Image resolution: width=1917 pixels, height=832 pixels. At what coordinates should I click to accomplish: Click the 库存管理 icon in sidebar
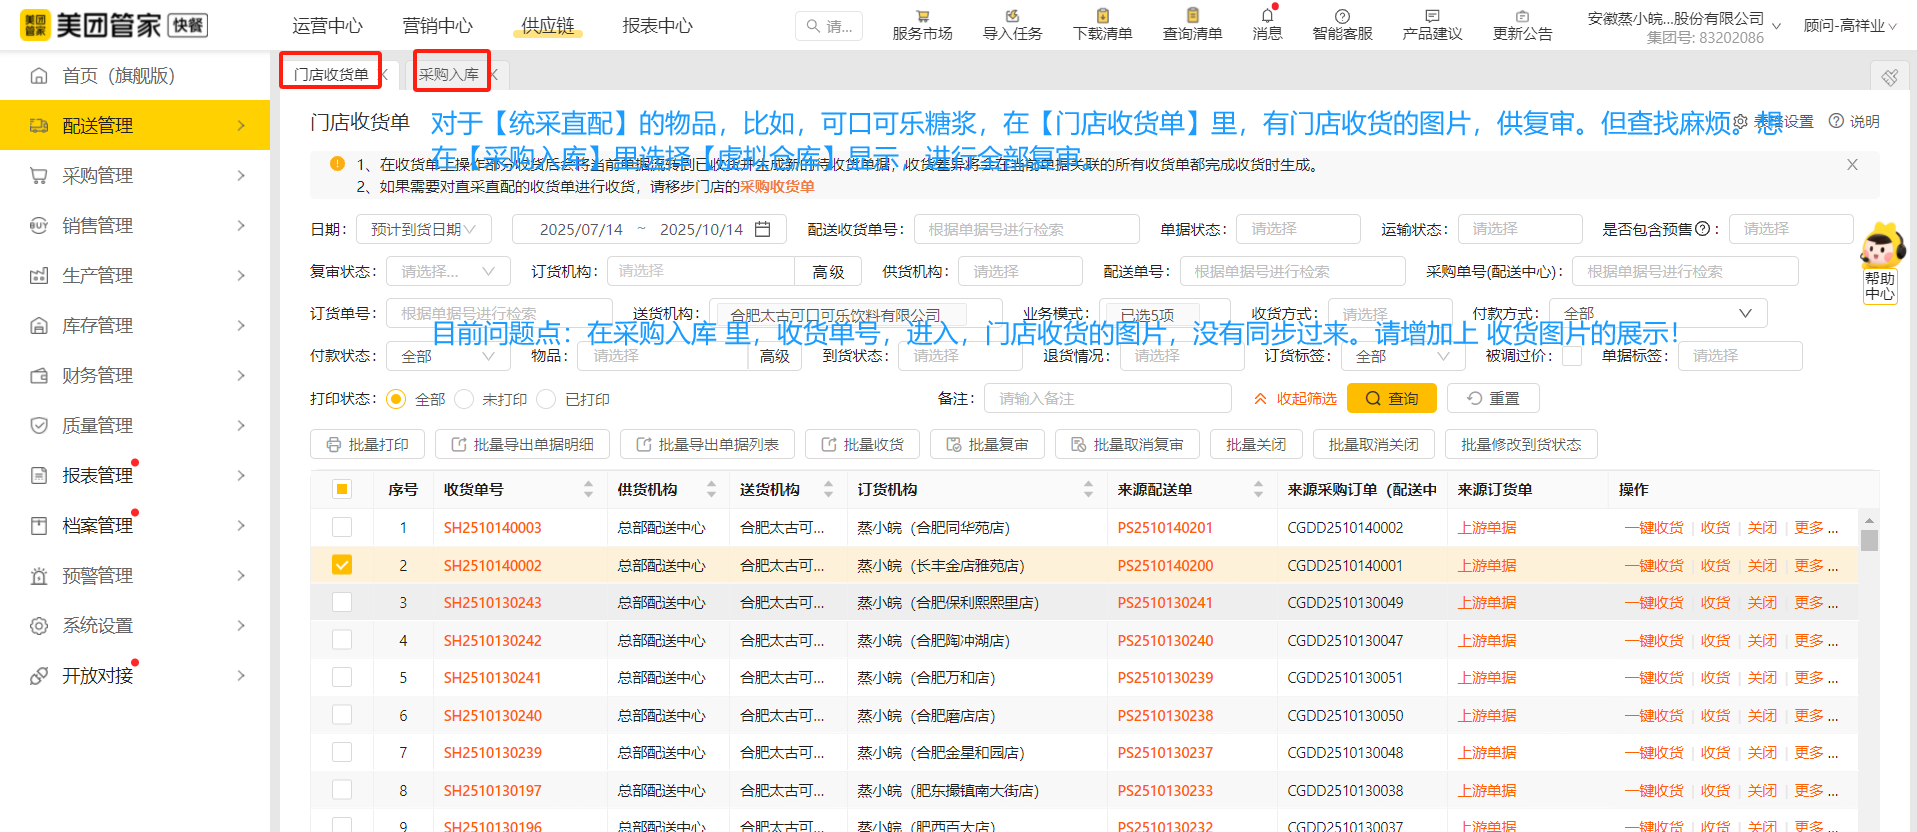click(x=39, y=326)
